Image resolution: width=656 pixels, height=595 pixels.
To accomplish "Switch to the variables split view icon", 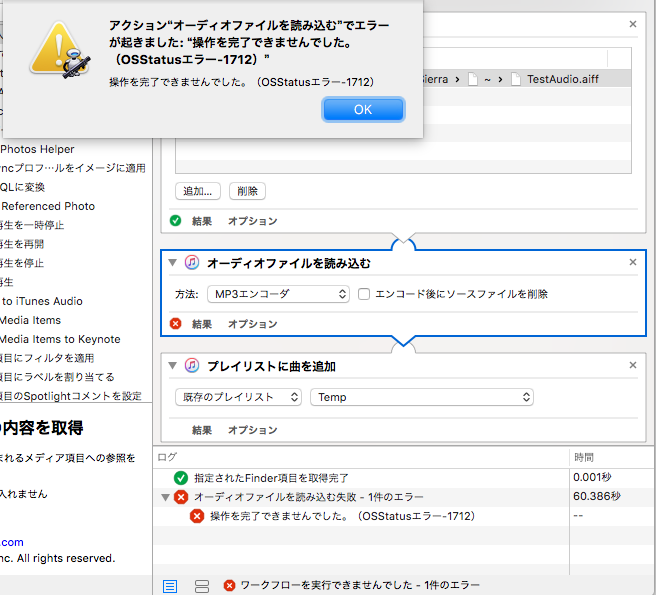I will (x=201, y=585).
